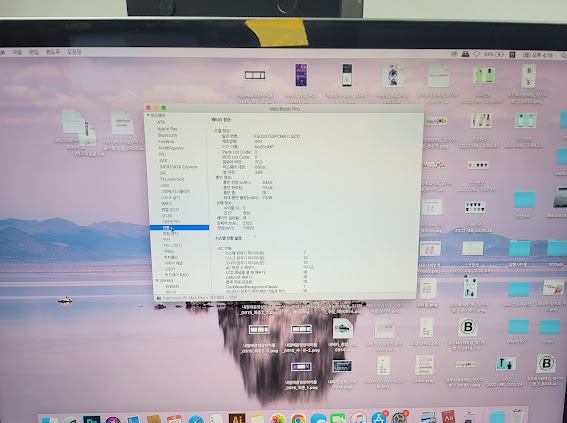Screen dimensions: 567x423
Task: Open Google Chrome in the Dock
Action: [x=298, y=419]
